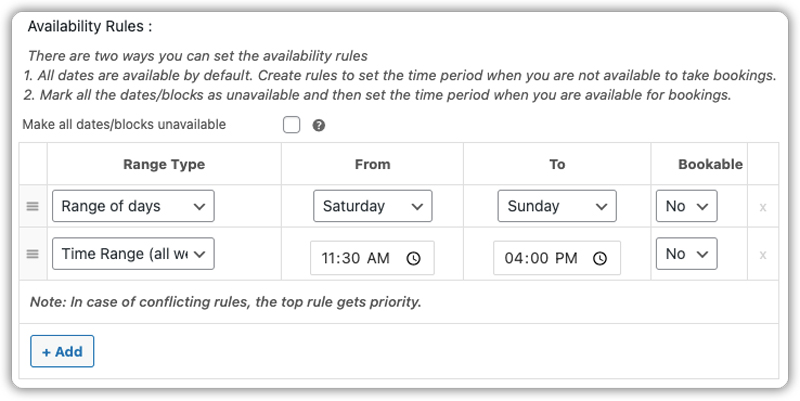Expand the Sunday To dropdown
This screenshot has height=401, width=800.
click(x=557, y=206)
